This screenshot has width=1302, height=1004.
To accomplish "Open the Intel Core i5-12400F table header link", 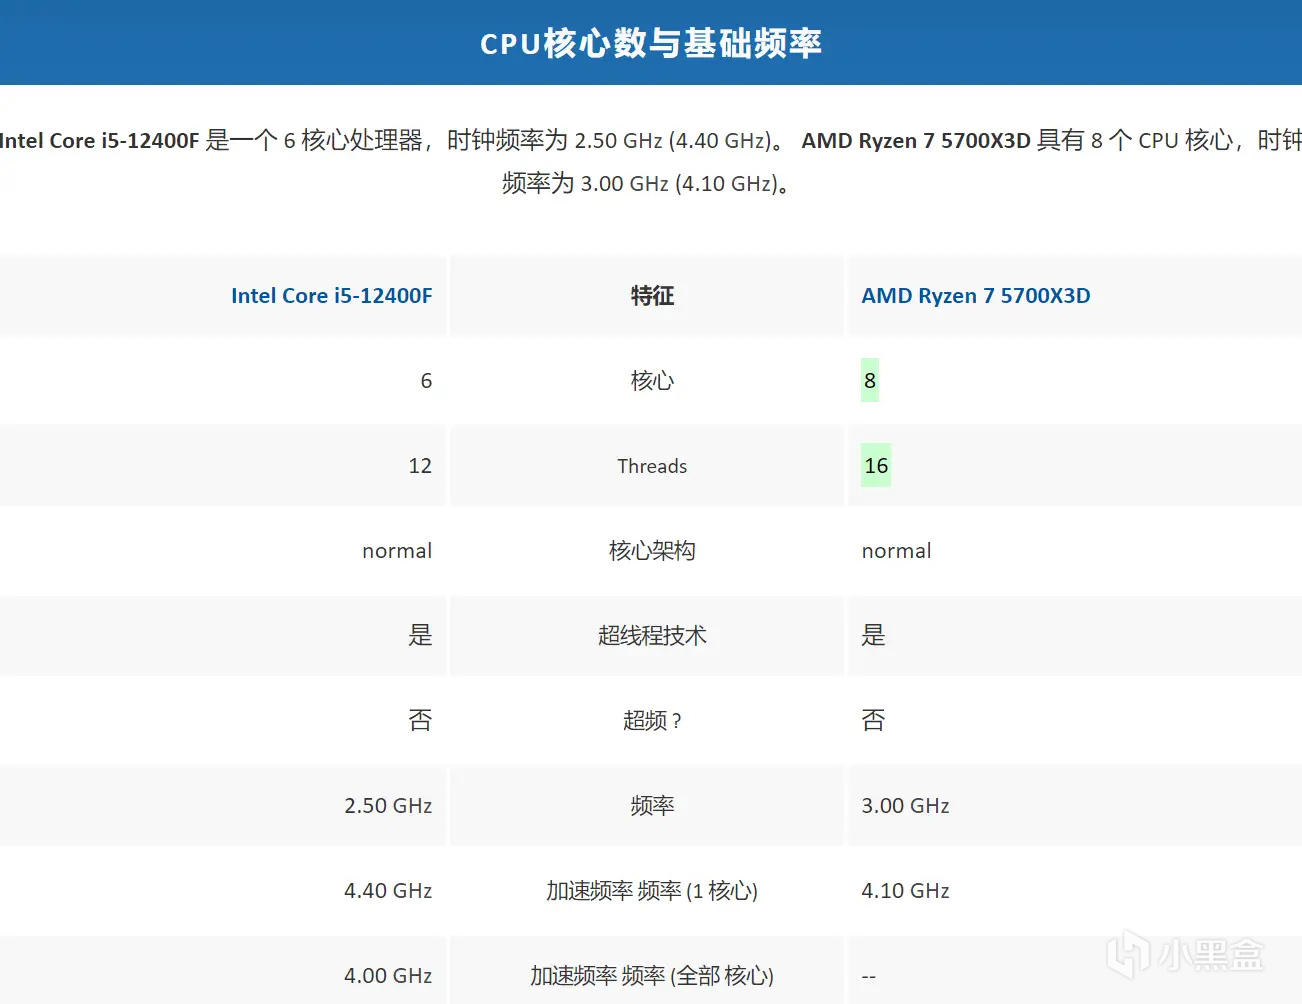I will pos(331,296).
